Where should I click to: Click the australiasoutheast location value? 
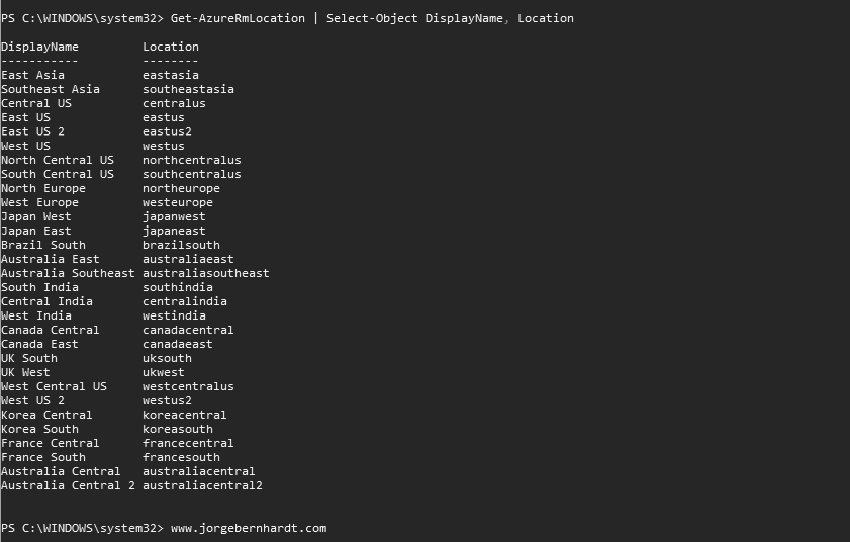[x=206, y=273]
